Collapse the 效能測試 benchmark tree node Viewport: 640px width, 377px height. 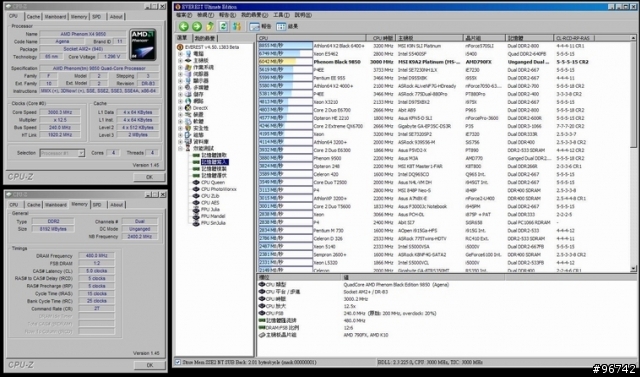(180, 149)
